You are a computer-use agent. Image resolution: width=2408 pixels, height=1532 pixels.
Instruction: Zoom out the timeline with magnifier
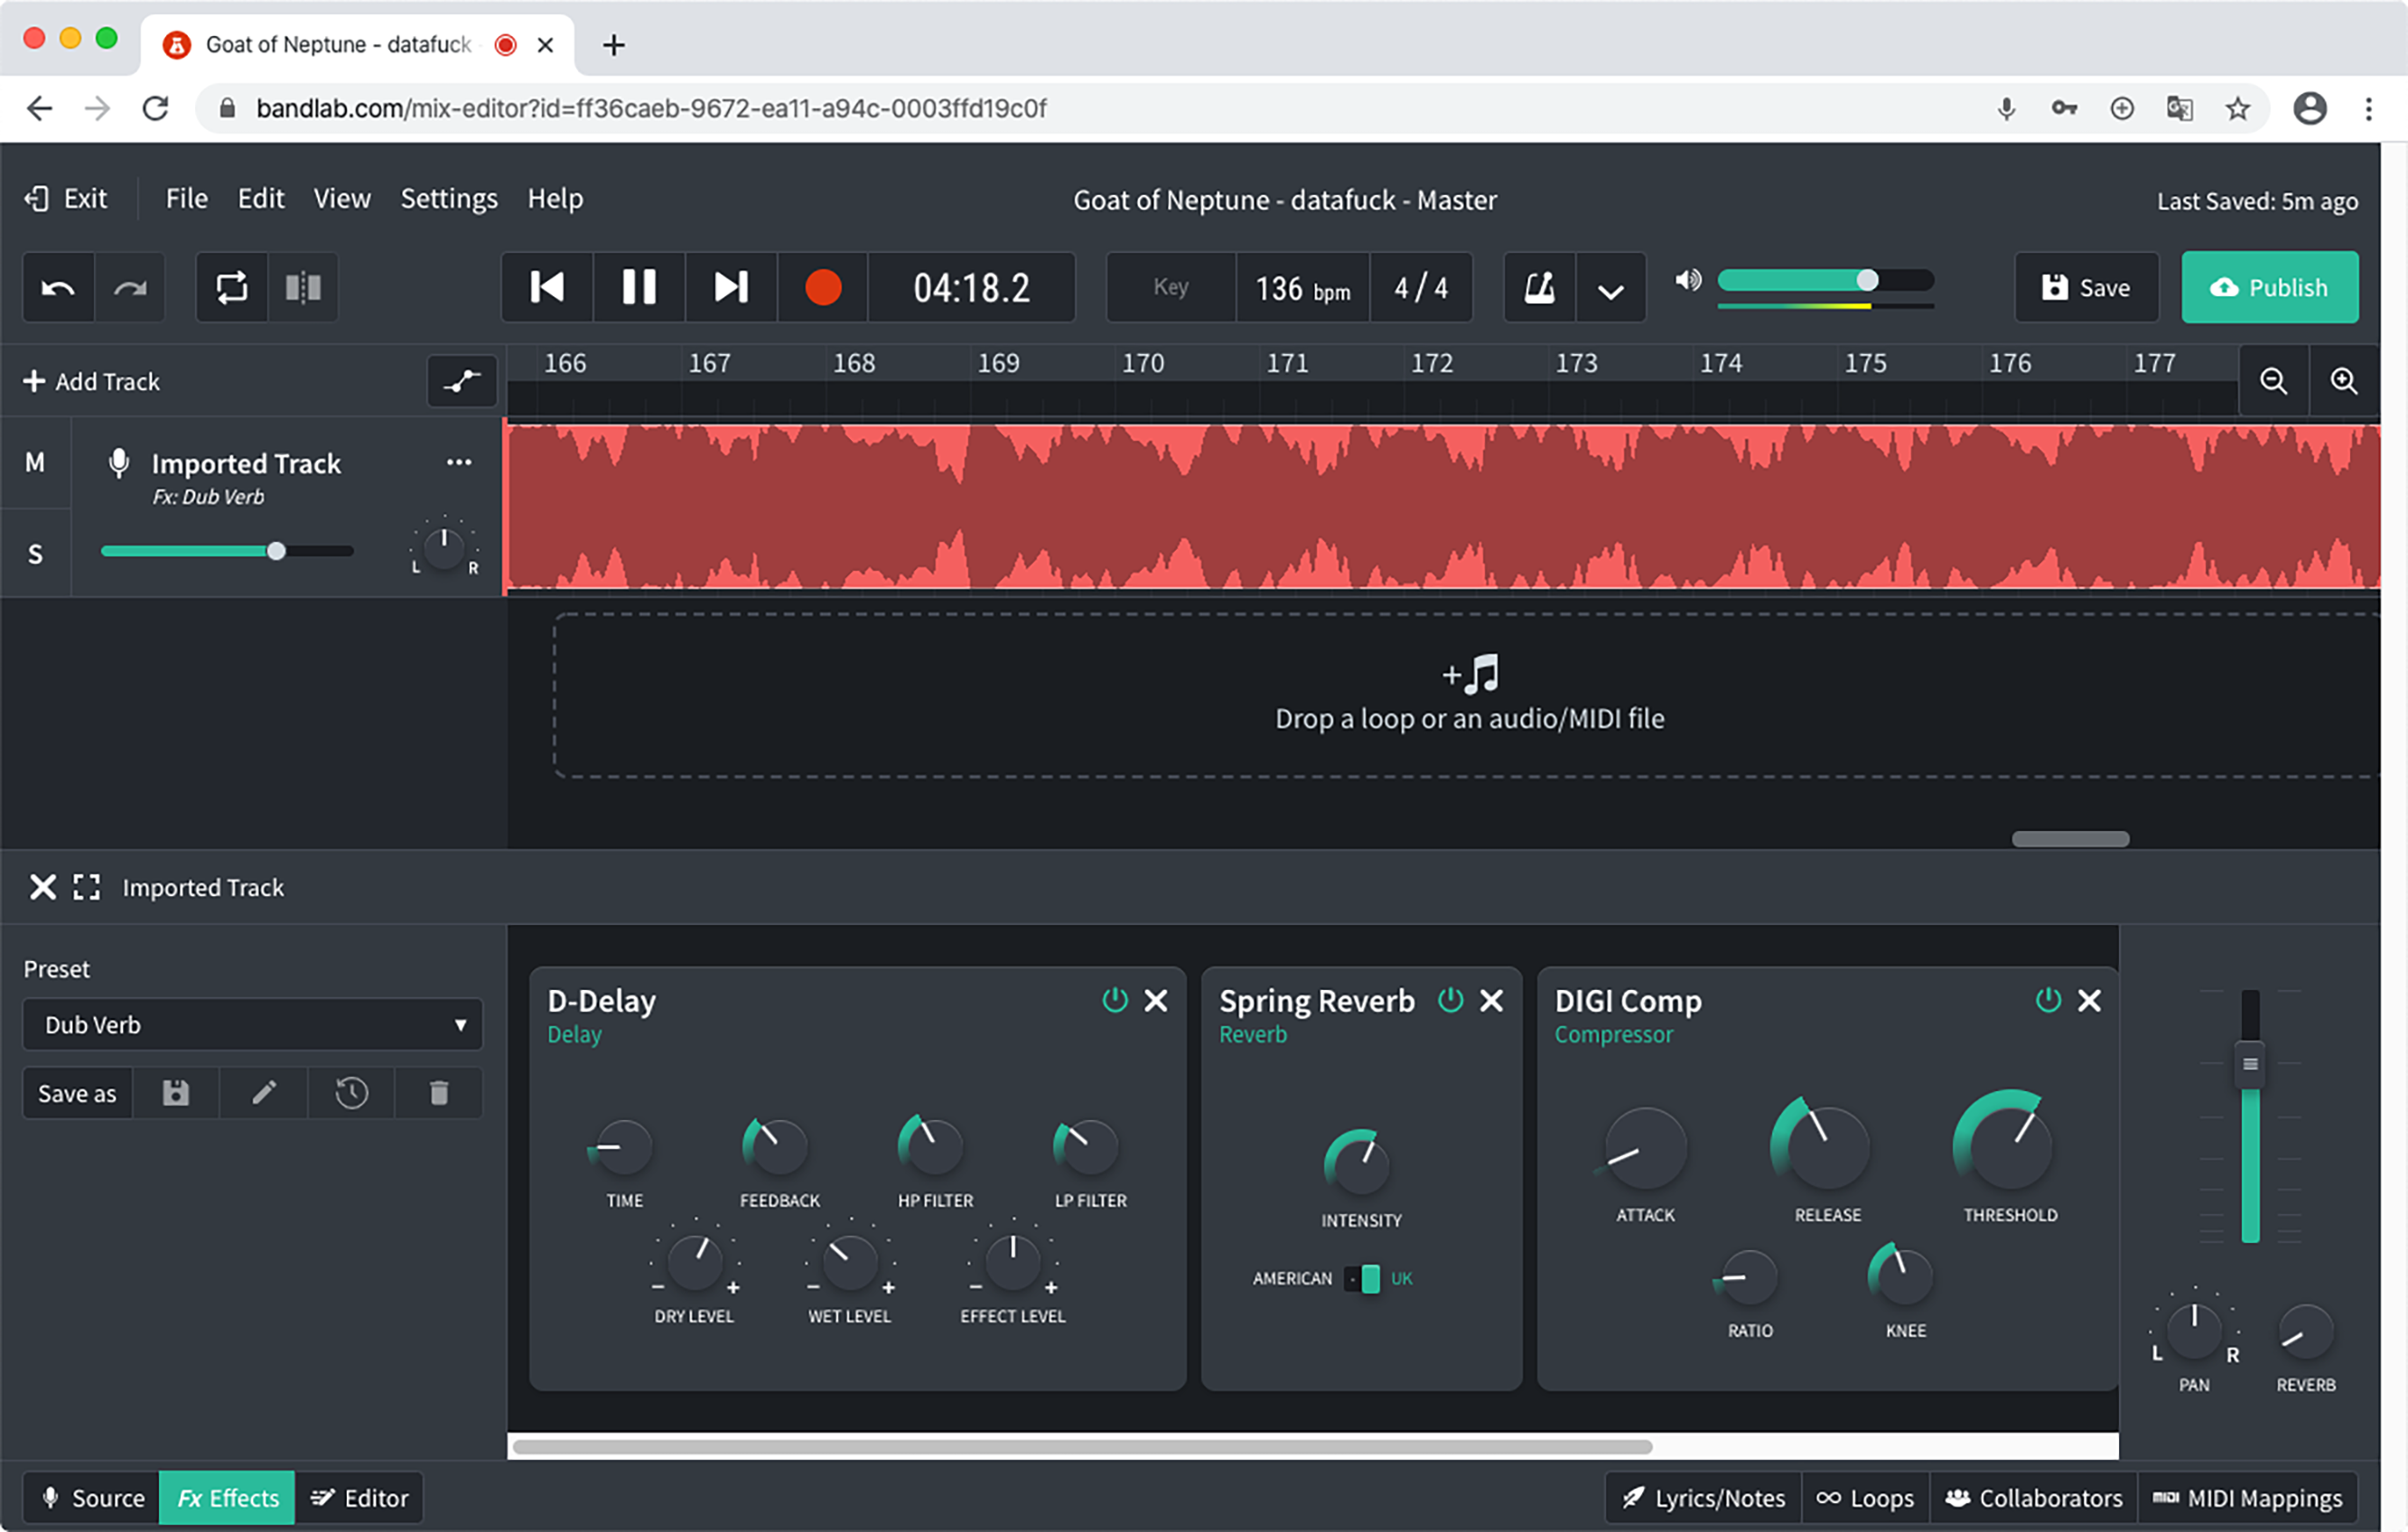click(x=2273, y=381)
